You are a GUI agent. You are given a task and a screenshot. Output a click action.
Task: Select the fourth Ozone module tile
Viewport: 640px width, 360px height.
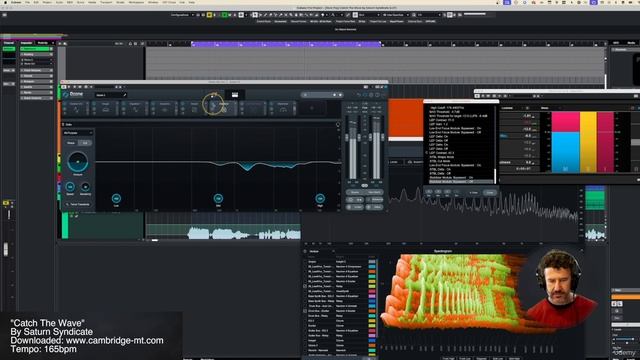164,108
